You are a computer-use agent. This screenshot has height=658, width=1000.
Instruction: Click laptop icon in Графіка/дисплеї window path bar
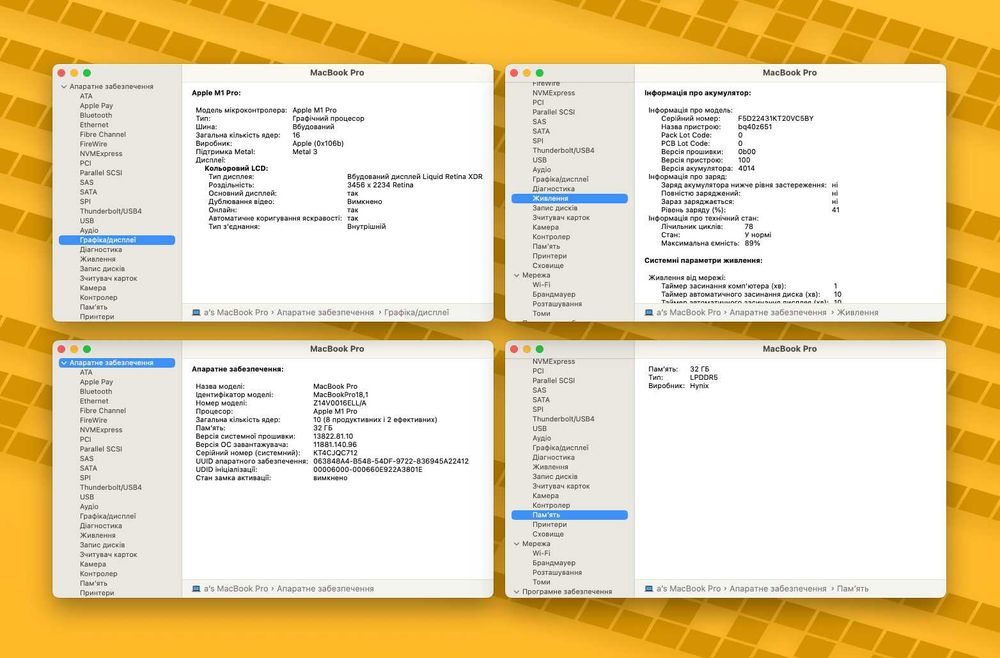[196, 312]
